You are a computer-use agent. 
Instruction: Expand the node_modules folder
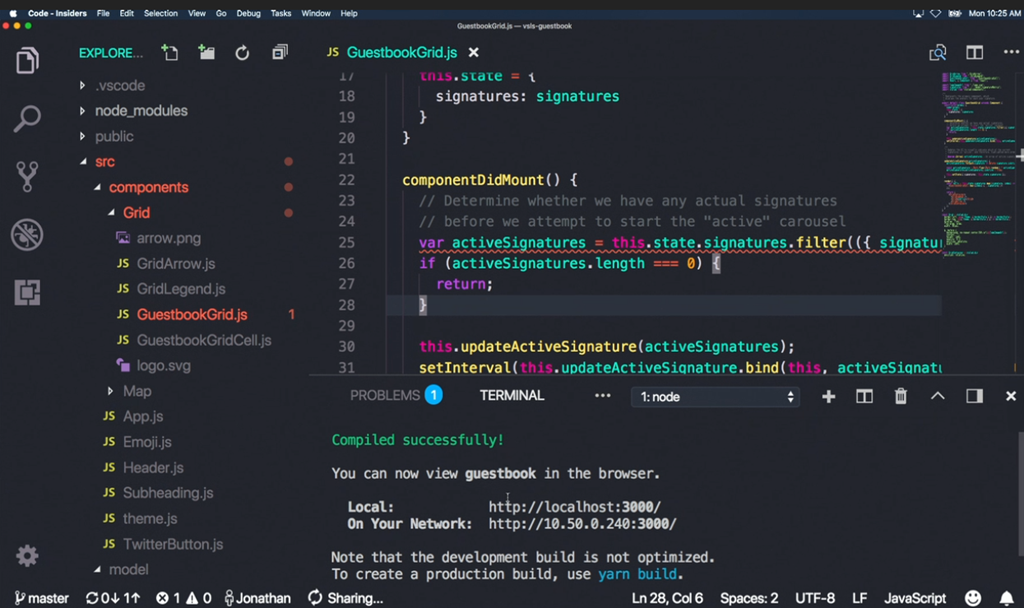pyautogui.click(x=141, y=111)
